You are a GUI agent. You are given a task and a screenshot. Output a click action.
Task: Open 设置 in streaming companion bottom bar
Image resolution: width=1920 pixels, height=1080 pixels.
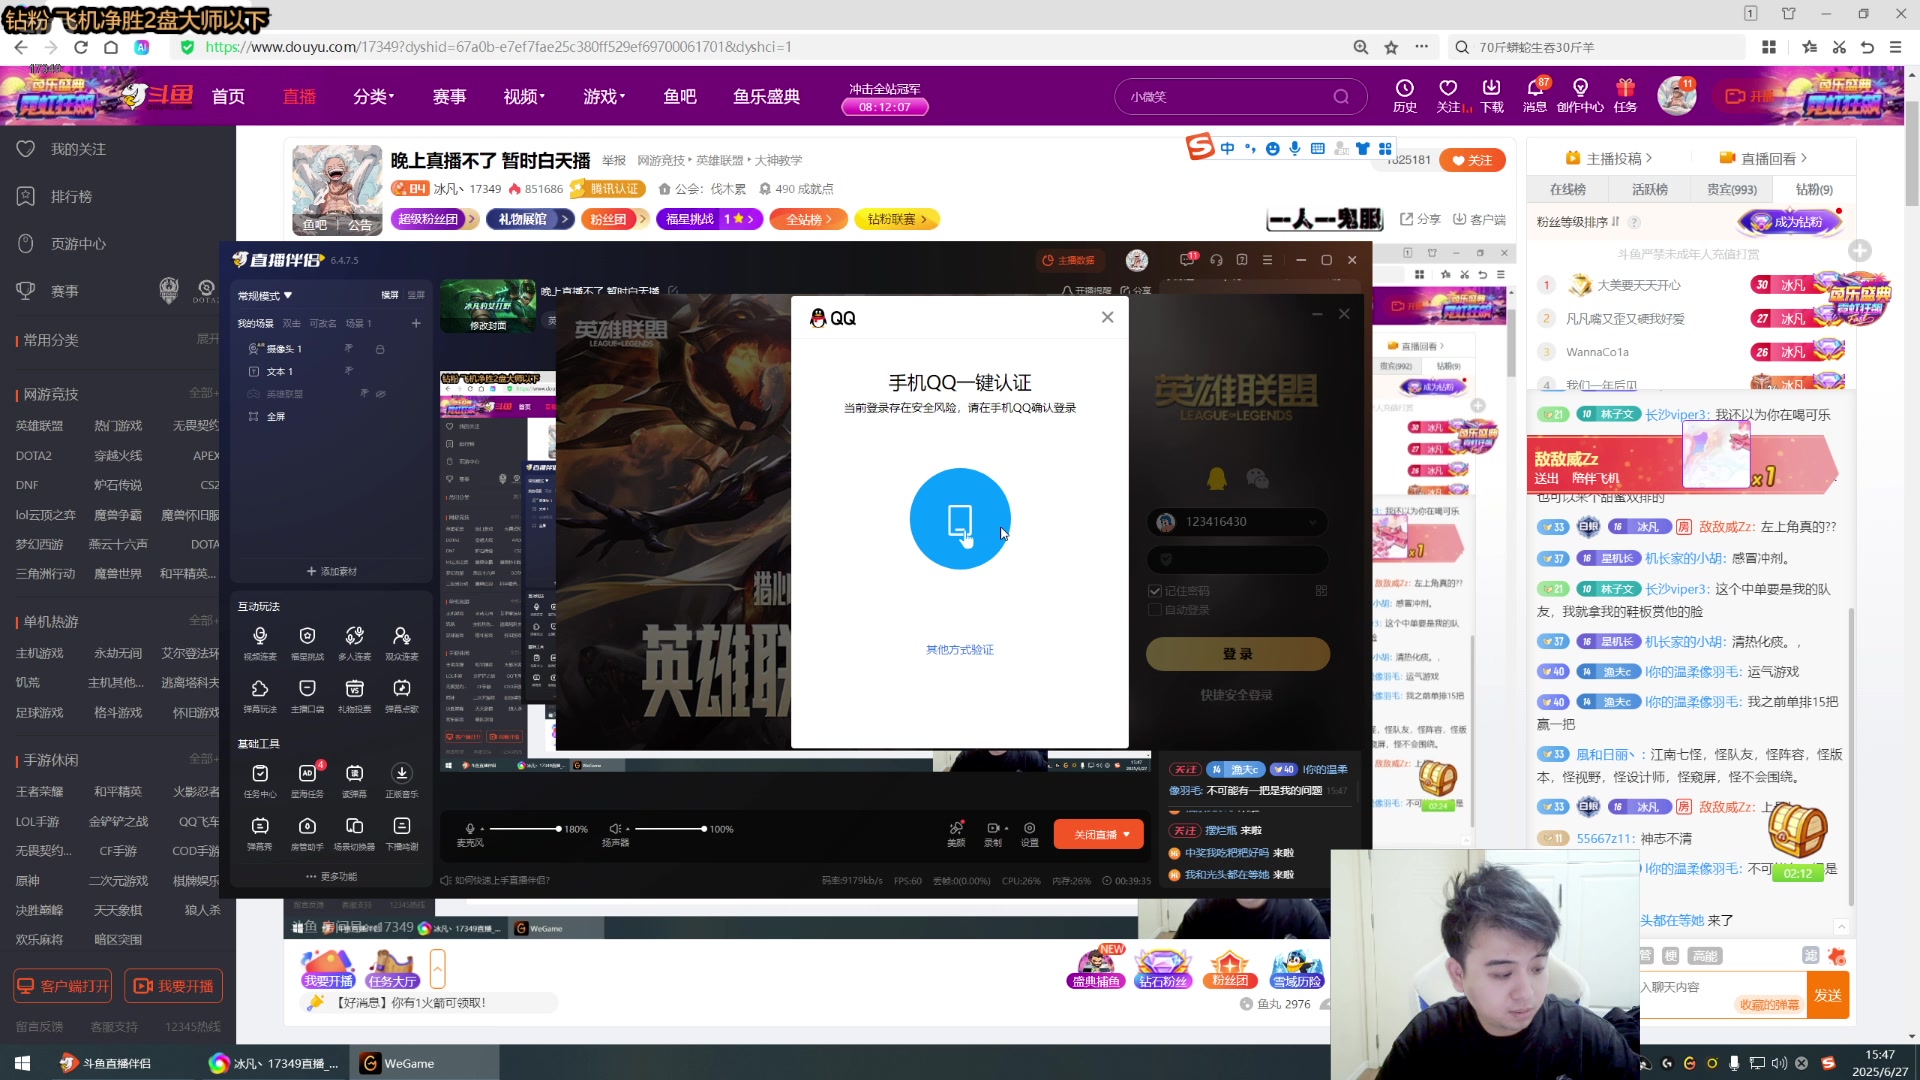[x=1029, y=833]
